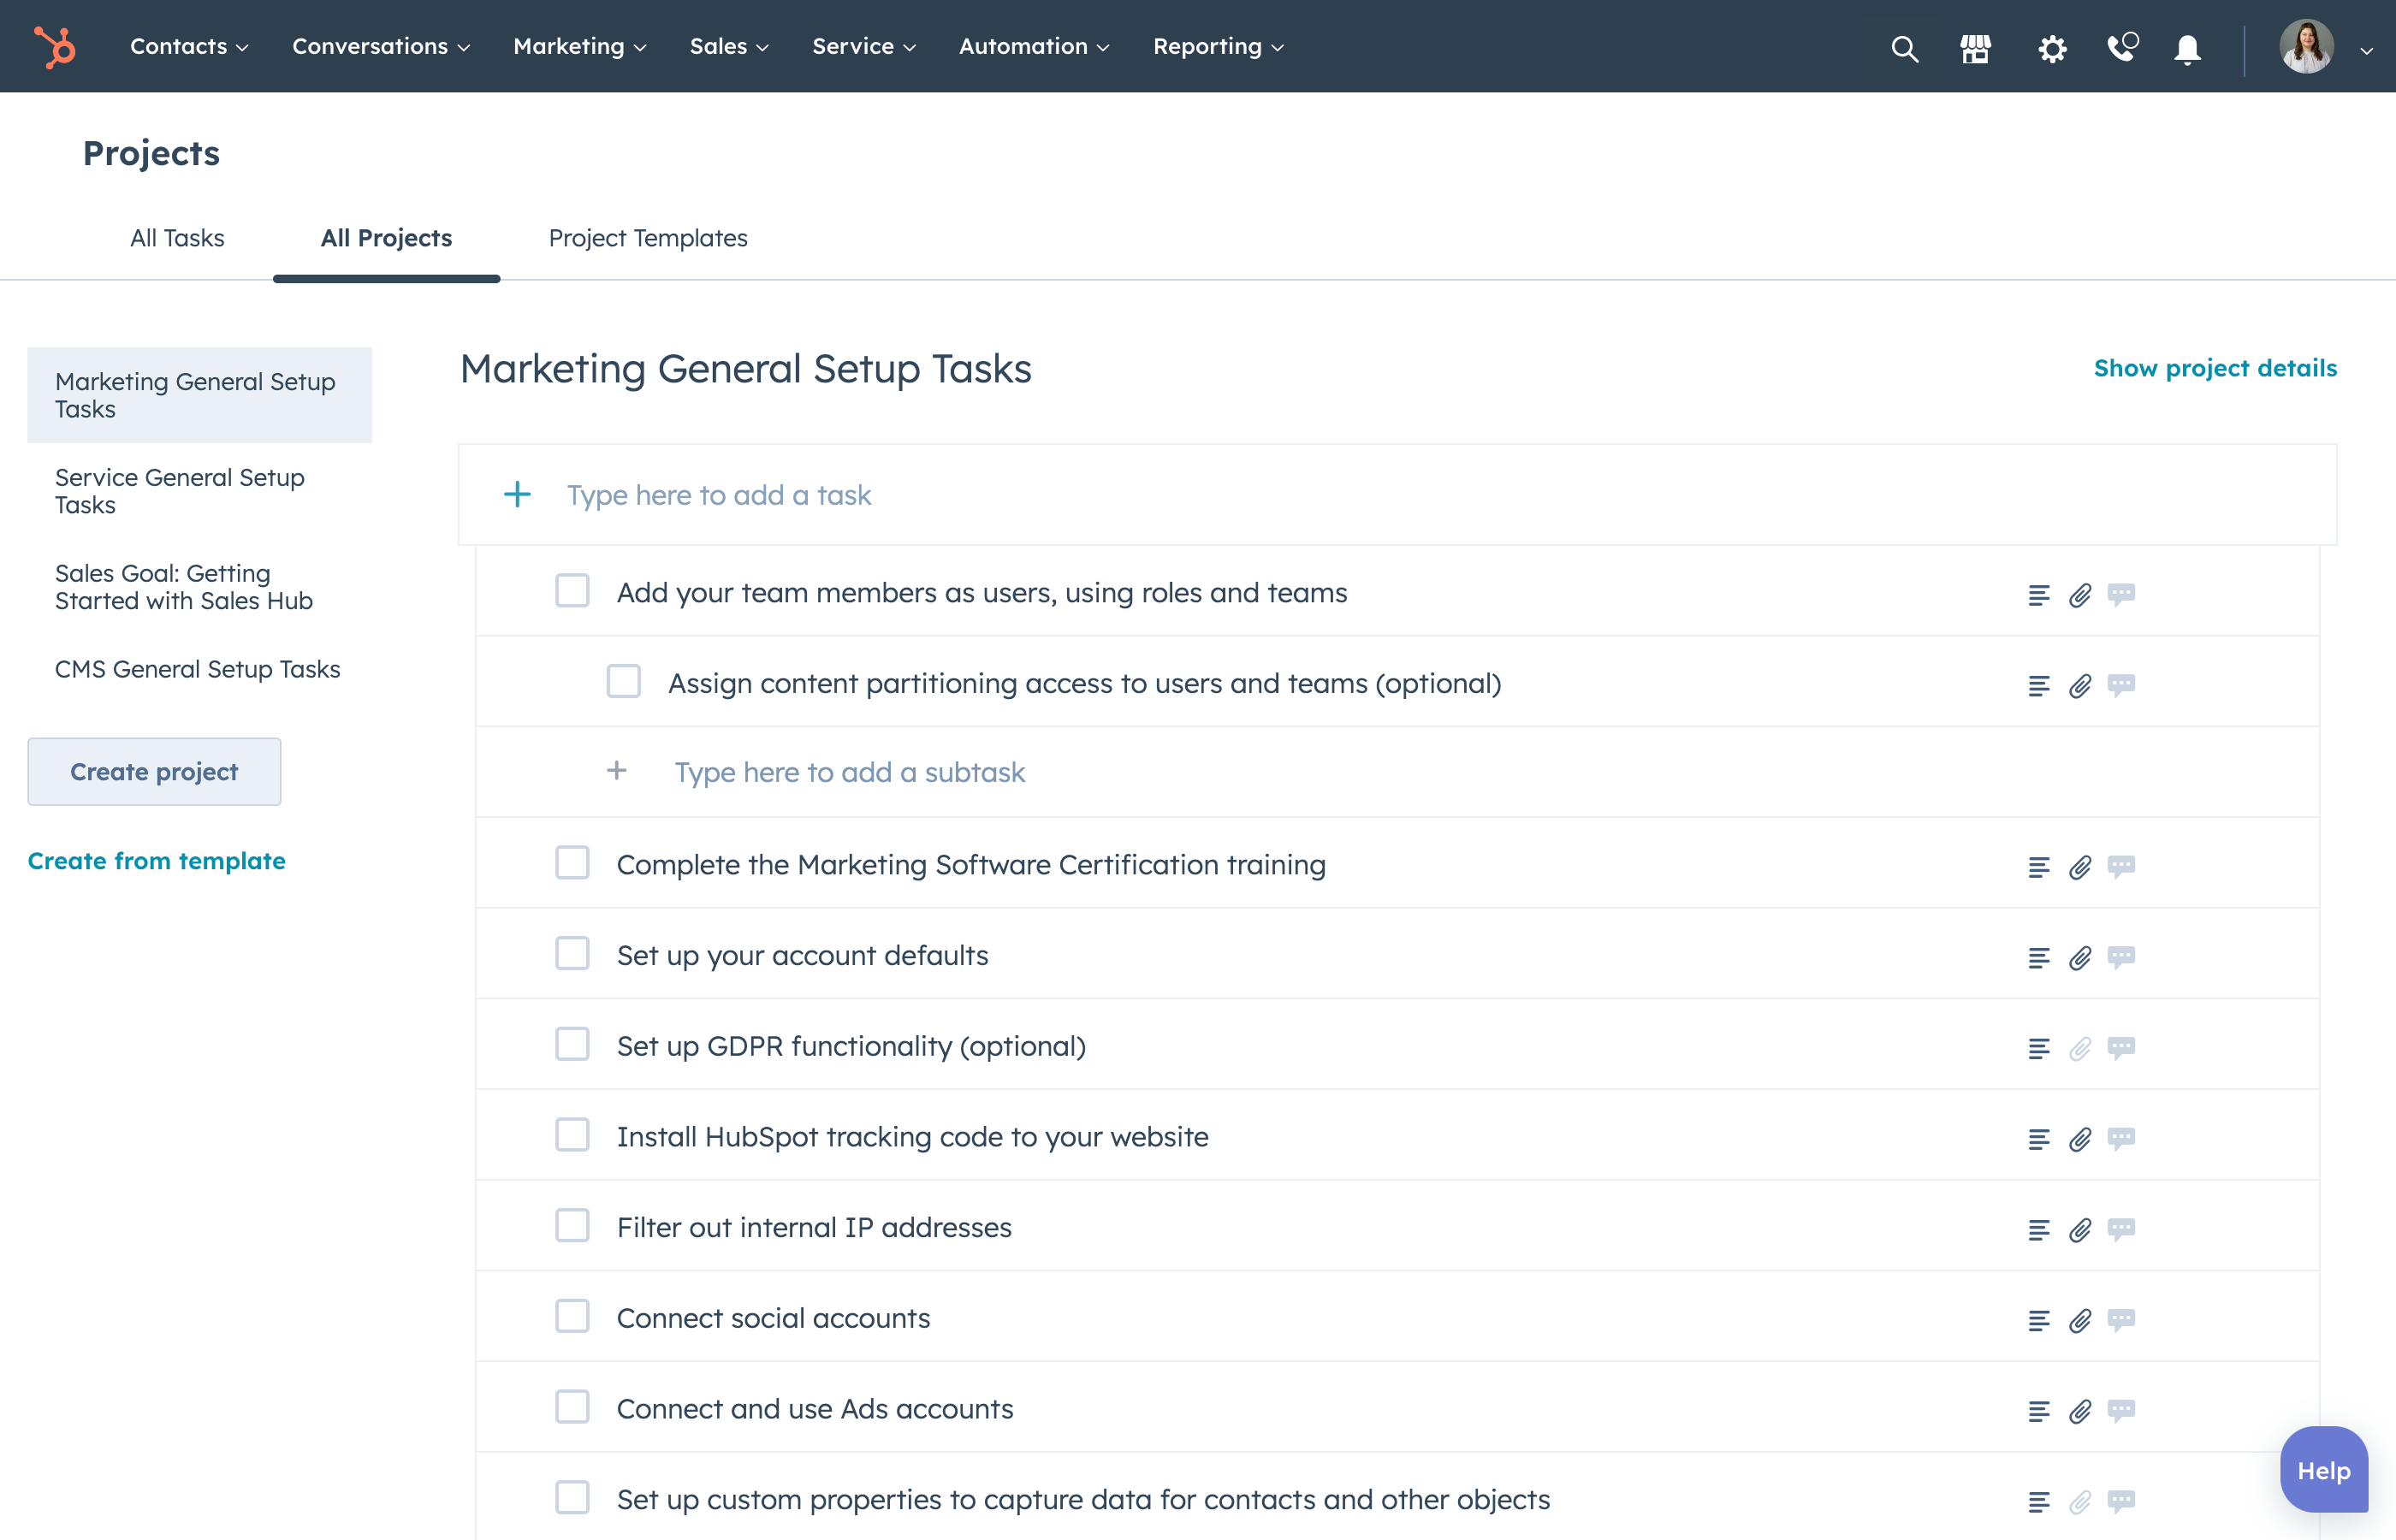
Task: Expand the Contacts menu
Action: [x=189, y=46]
